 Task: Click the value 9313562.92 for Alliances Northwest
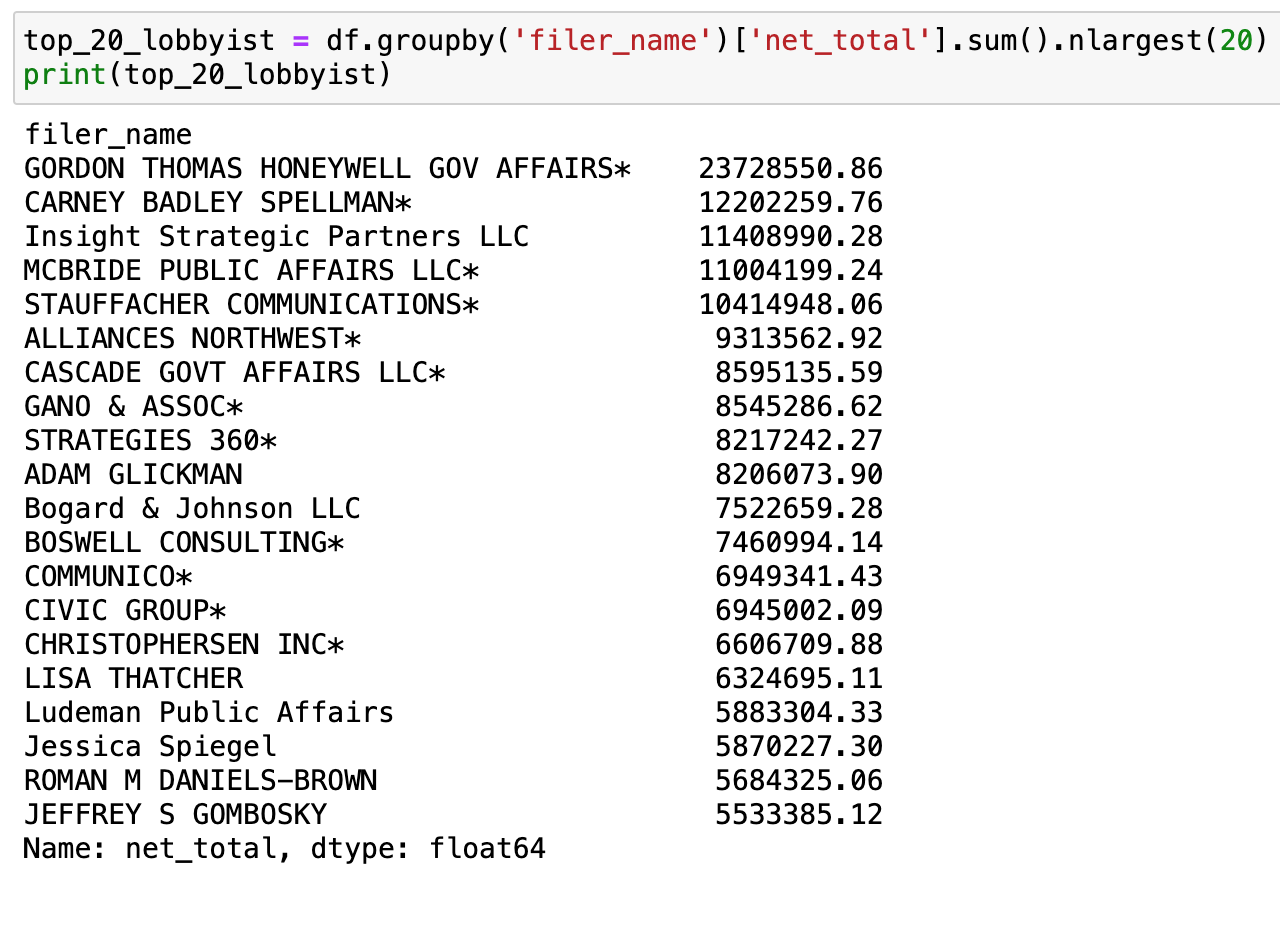click(798, 339)
